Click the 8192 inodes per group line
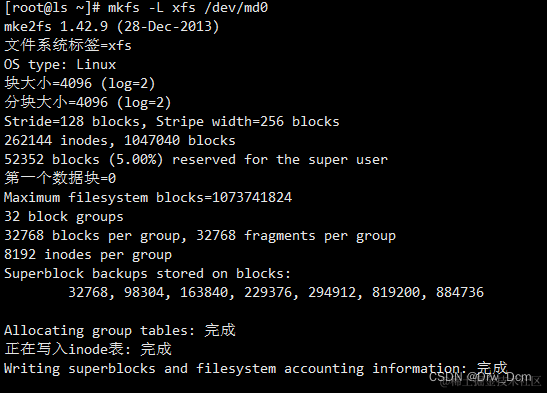The height and width of the screenshot is (393, 547). 88,255
